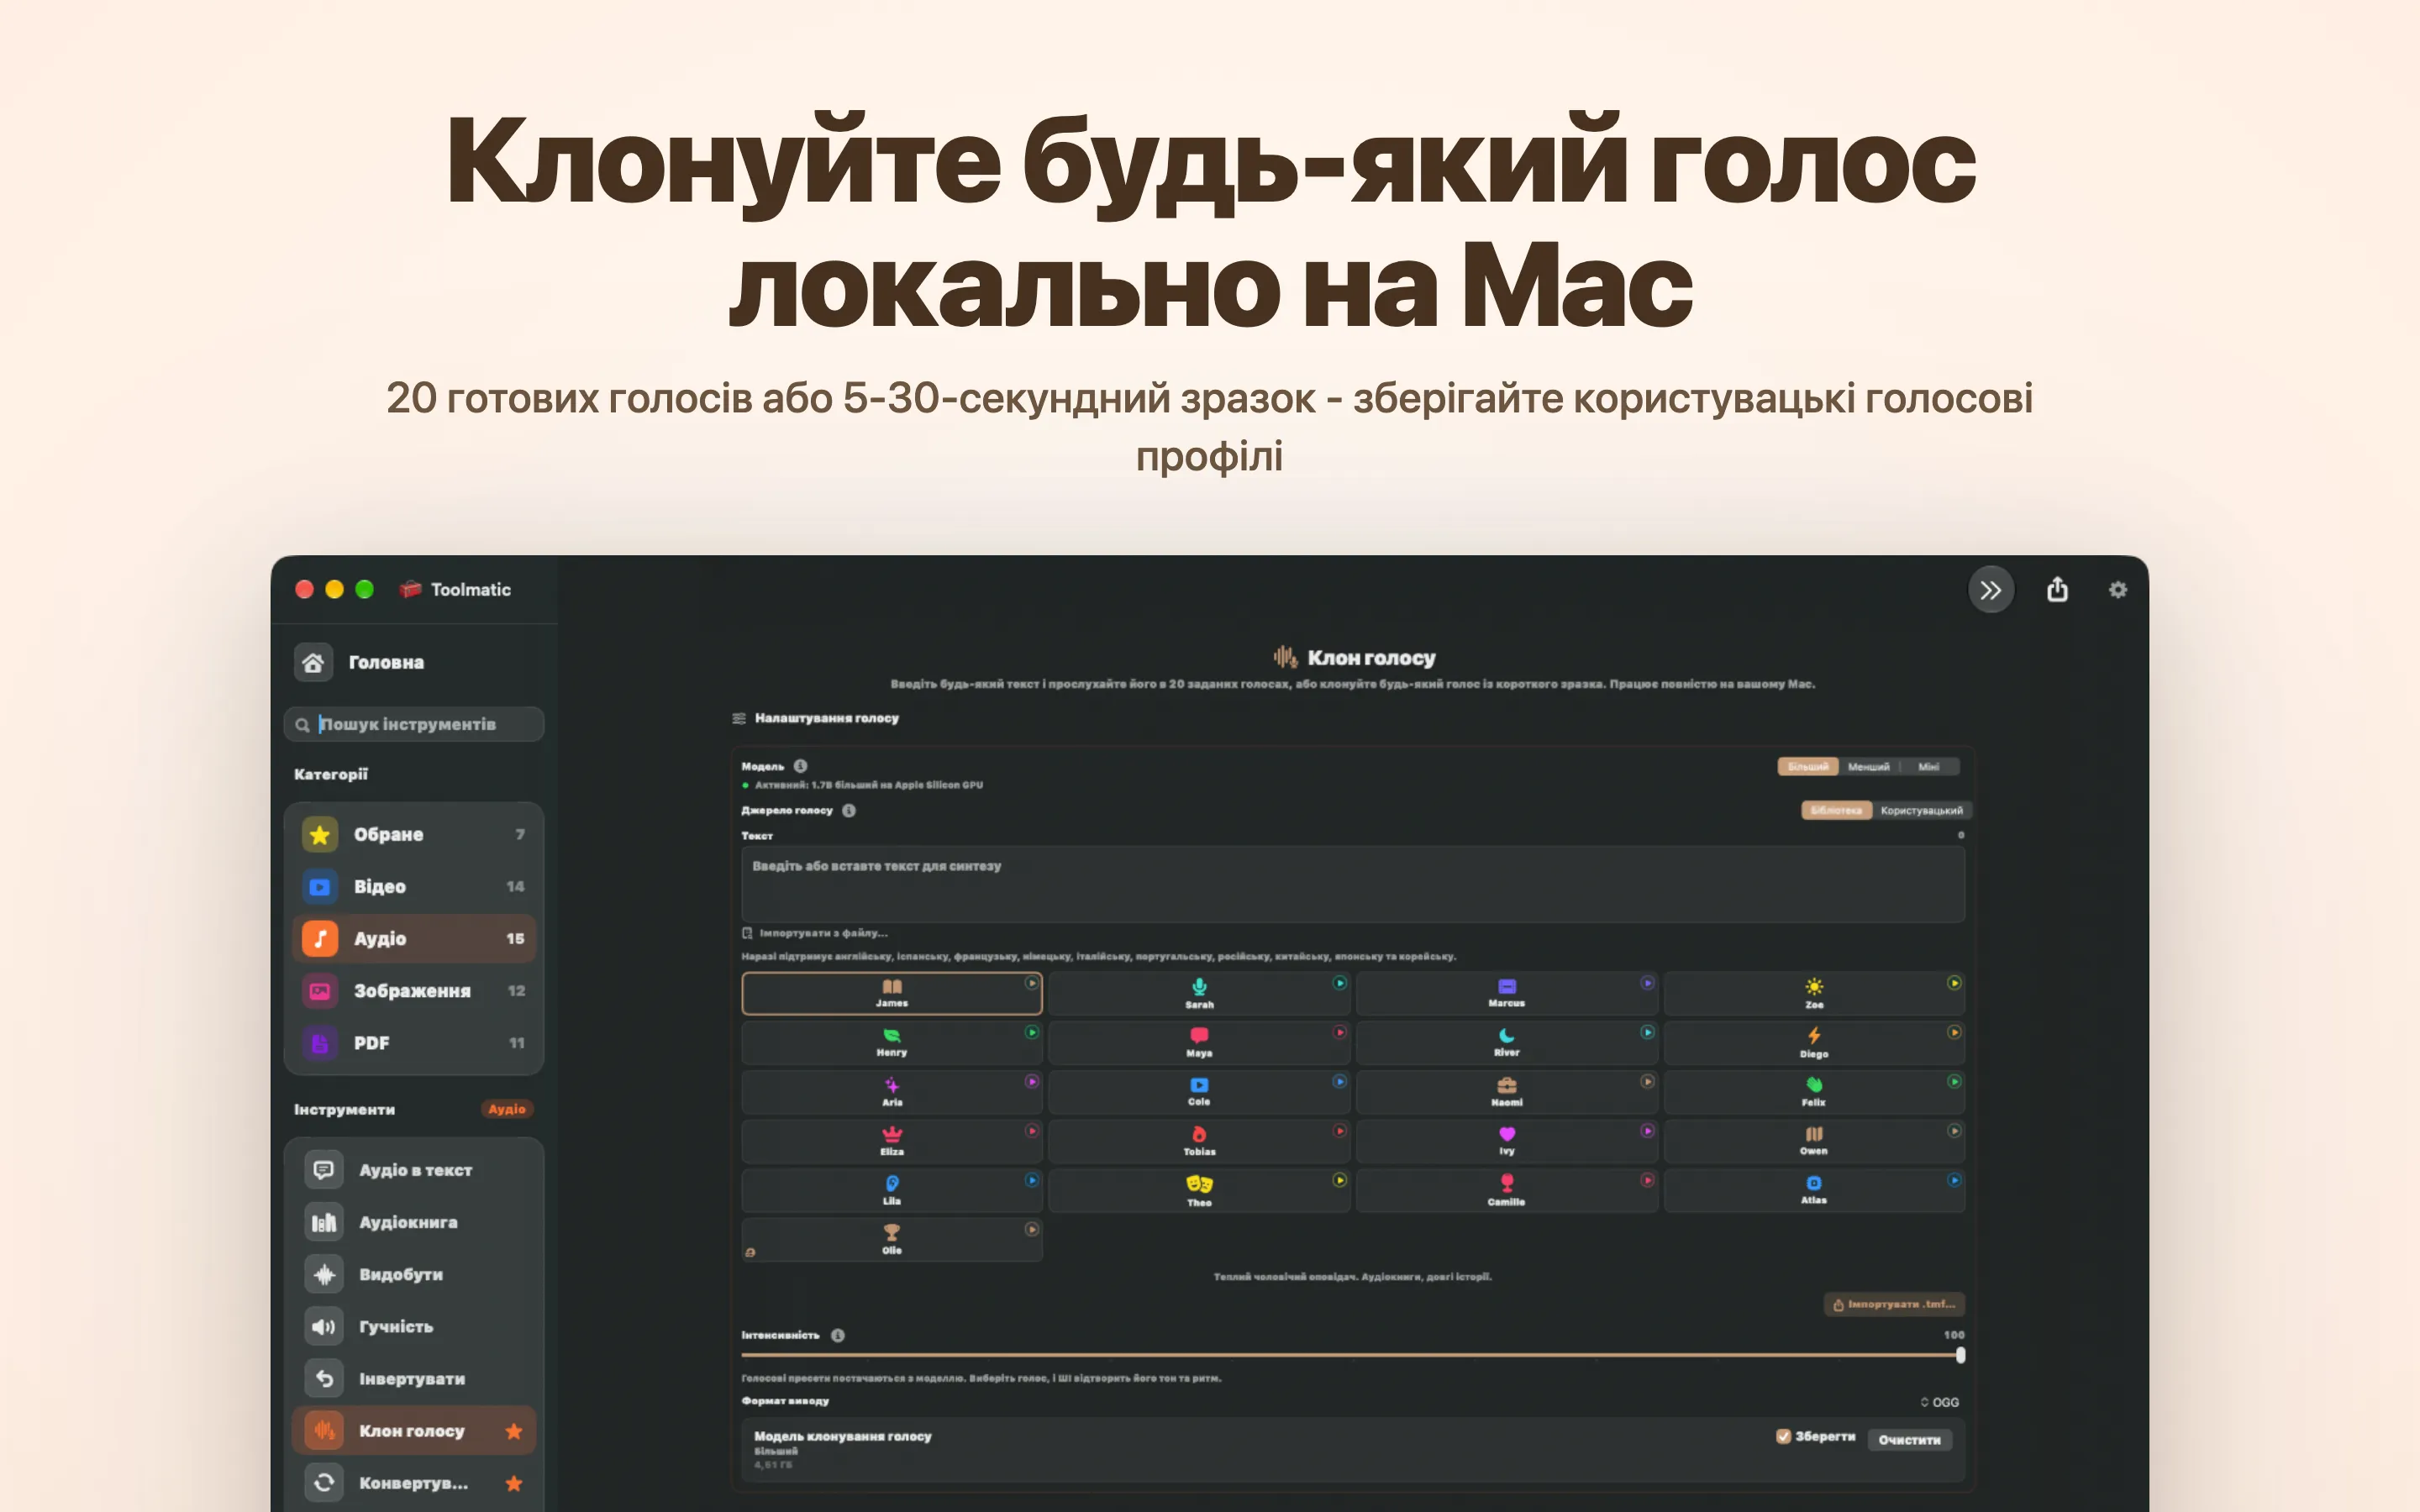Choose the Менший model size
This screenshot has width=2420, height=1512.
click(x=1868, y=767)
